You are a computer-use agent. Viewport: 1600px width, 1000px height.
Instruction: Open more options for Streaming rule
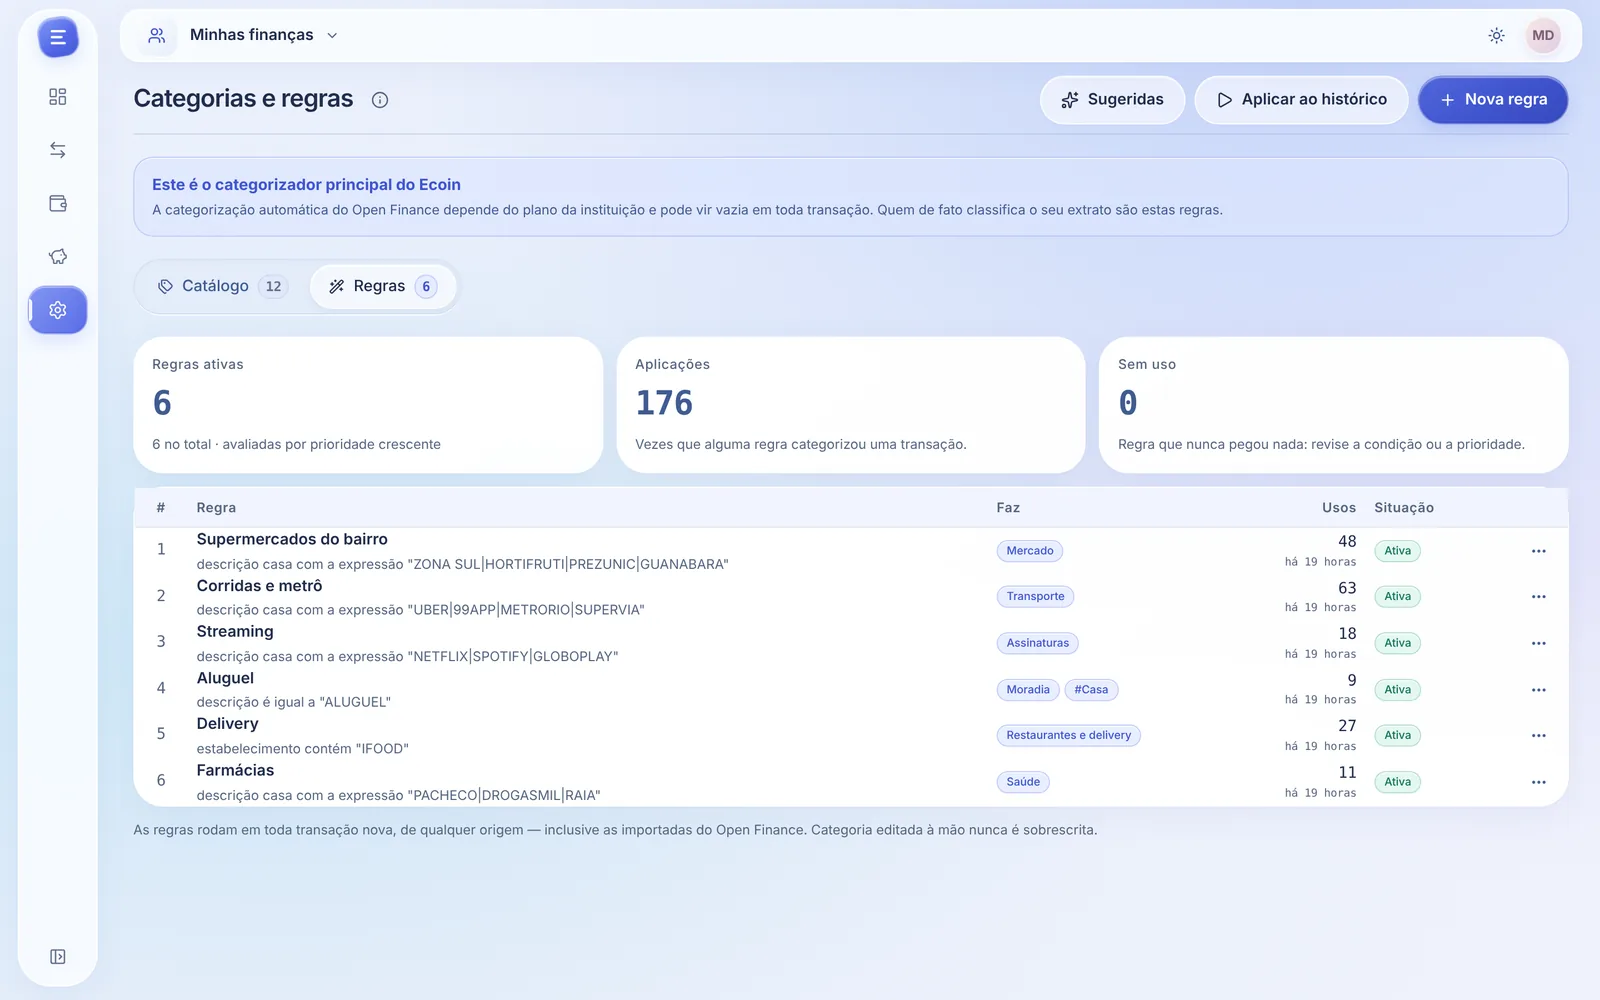(x=1538, y=643)
